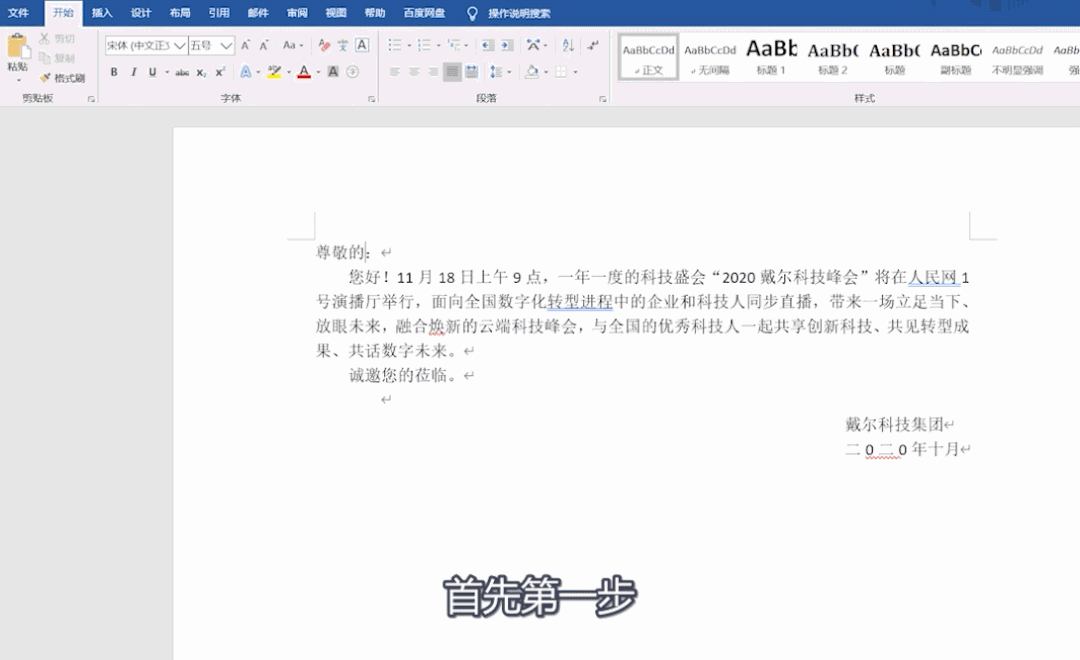Open the font name dropdown 宋体

click(x=146, y=45)
